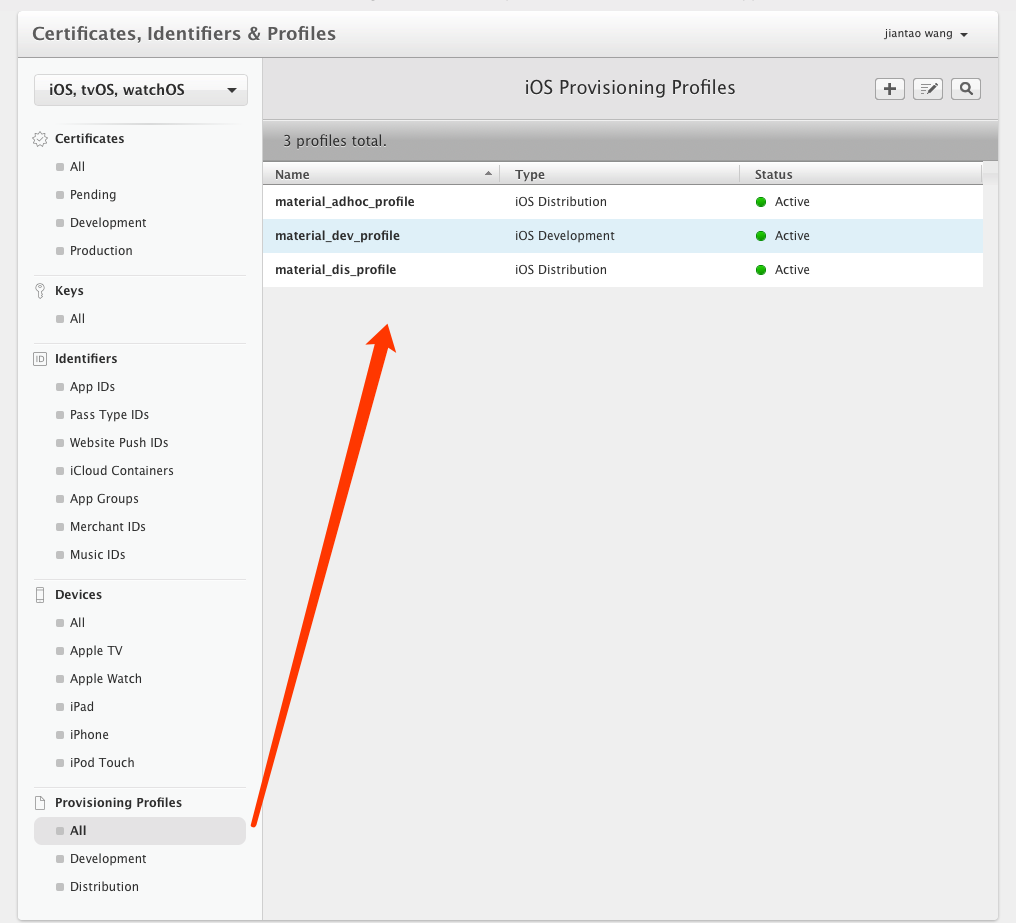The image size is (1016, 923).
Task: Click the search magnifier icon
Action: click(x=966, y=89)
